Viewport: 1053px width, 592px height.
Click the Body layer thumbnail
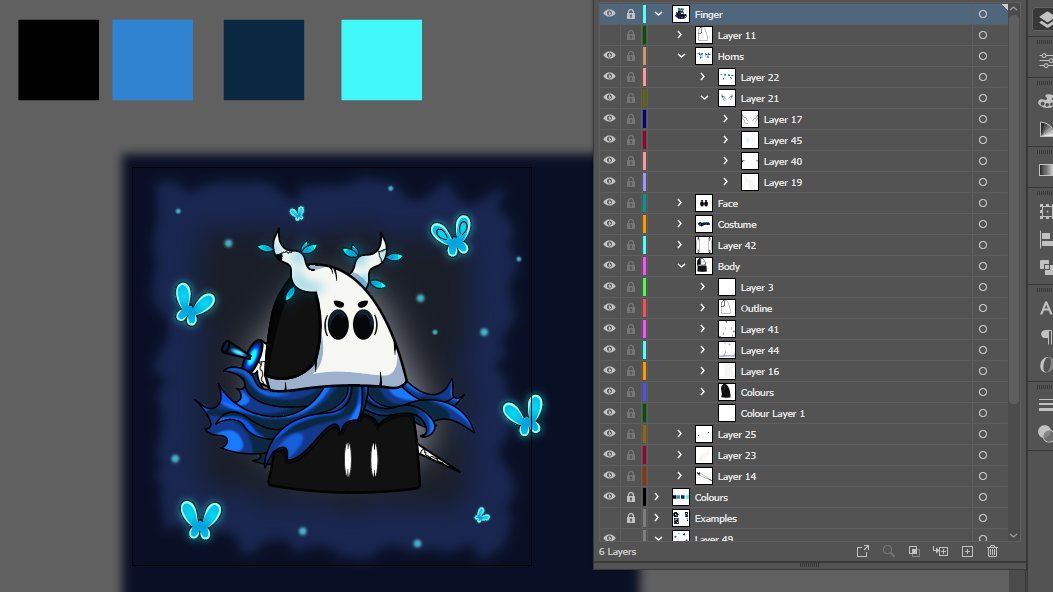pyautogui.click(x=704, y=266)
